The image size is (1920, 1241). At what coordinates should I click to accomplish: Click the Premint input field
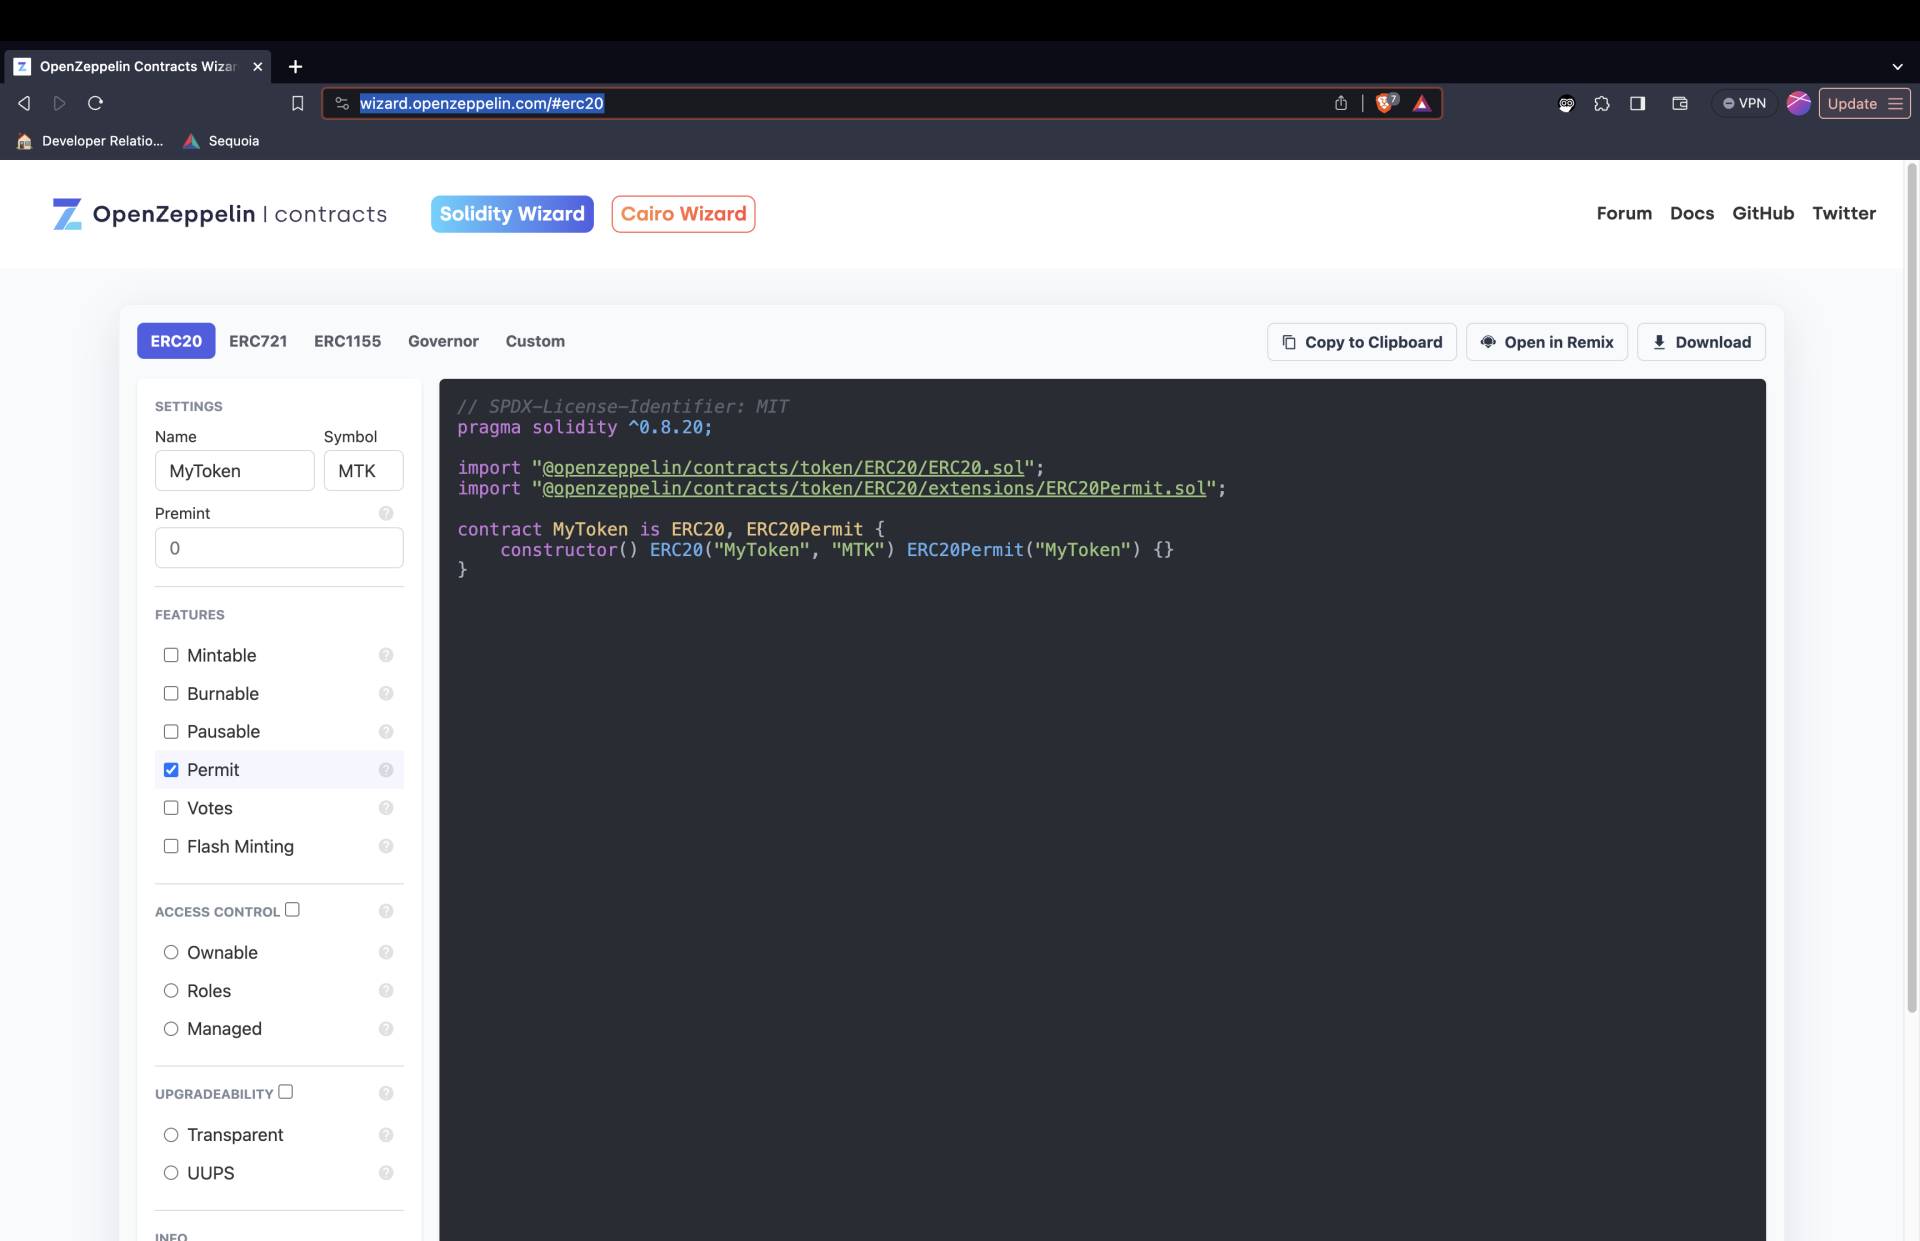pyautogui.click(x=278, y=548)
